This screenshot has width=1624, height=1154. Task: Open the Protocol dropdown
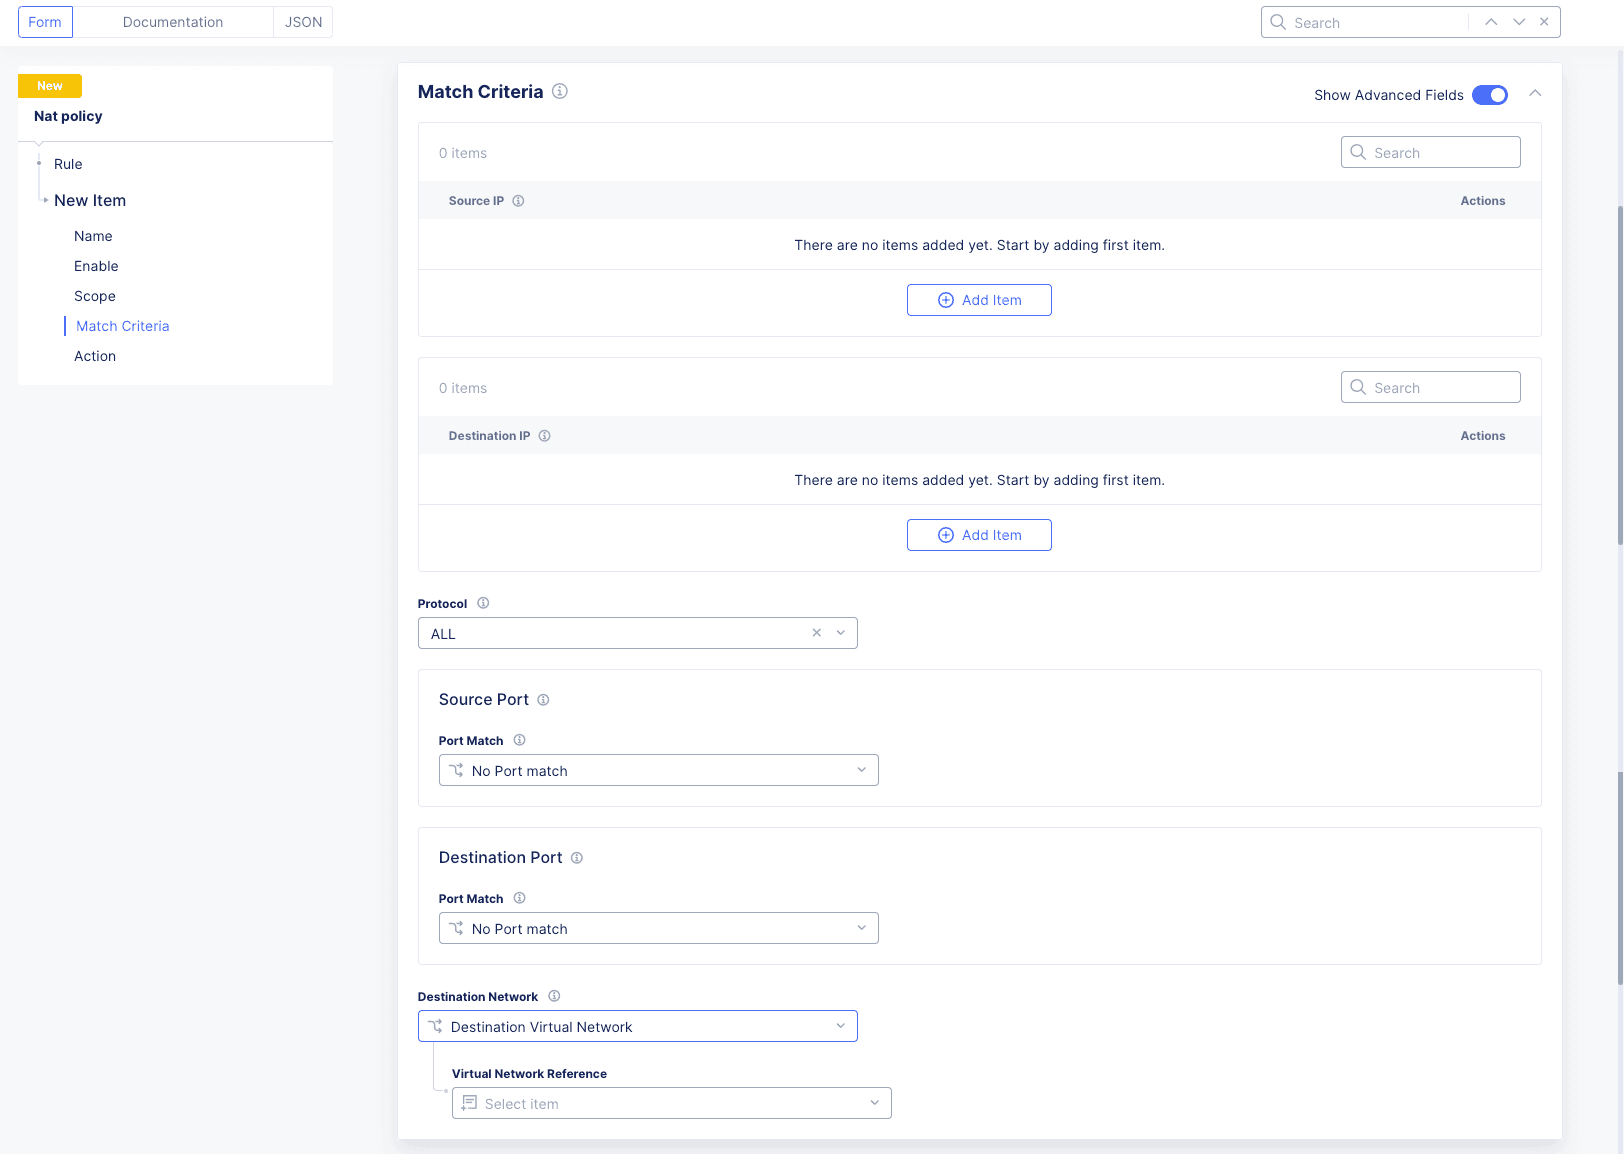[840, 633]
